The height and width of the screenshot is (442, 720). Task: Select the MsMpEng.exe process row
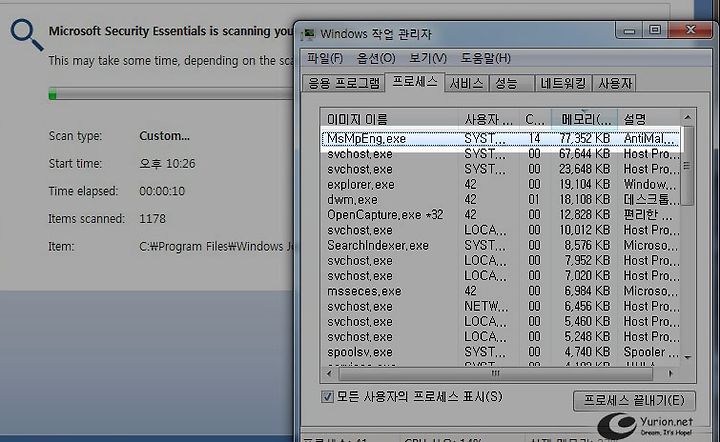tap(501, 139)
